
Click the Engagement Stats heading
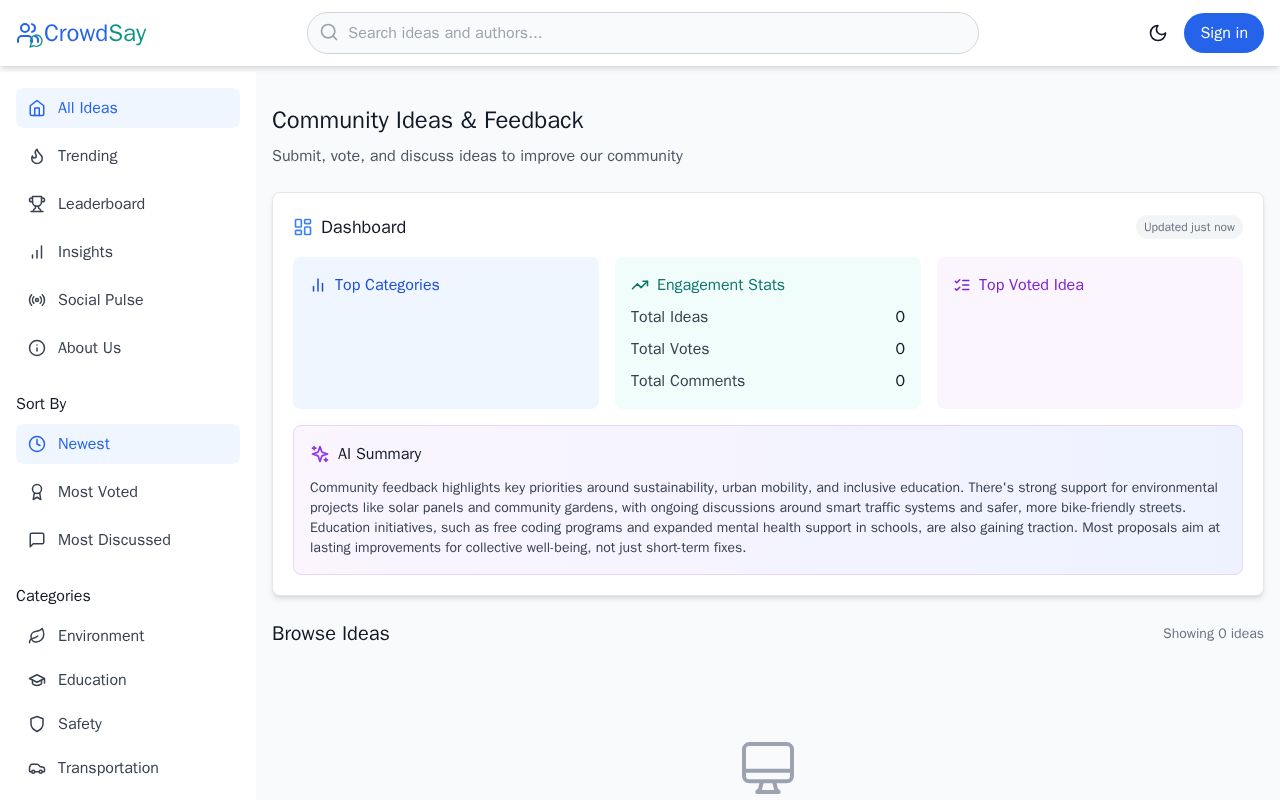[x=721, y=285]
